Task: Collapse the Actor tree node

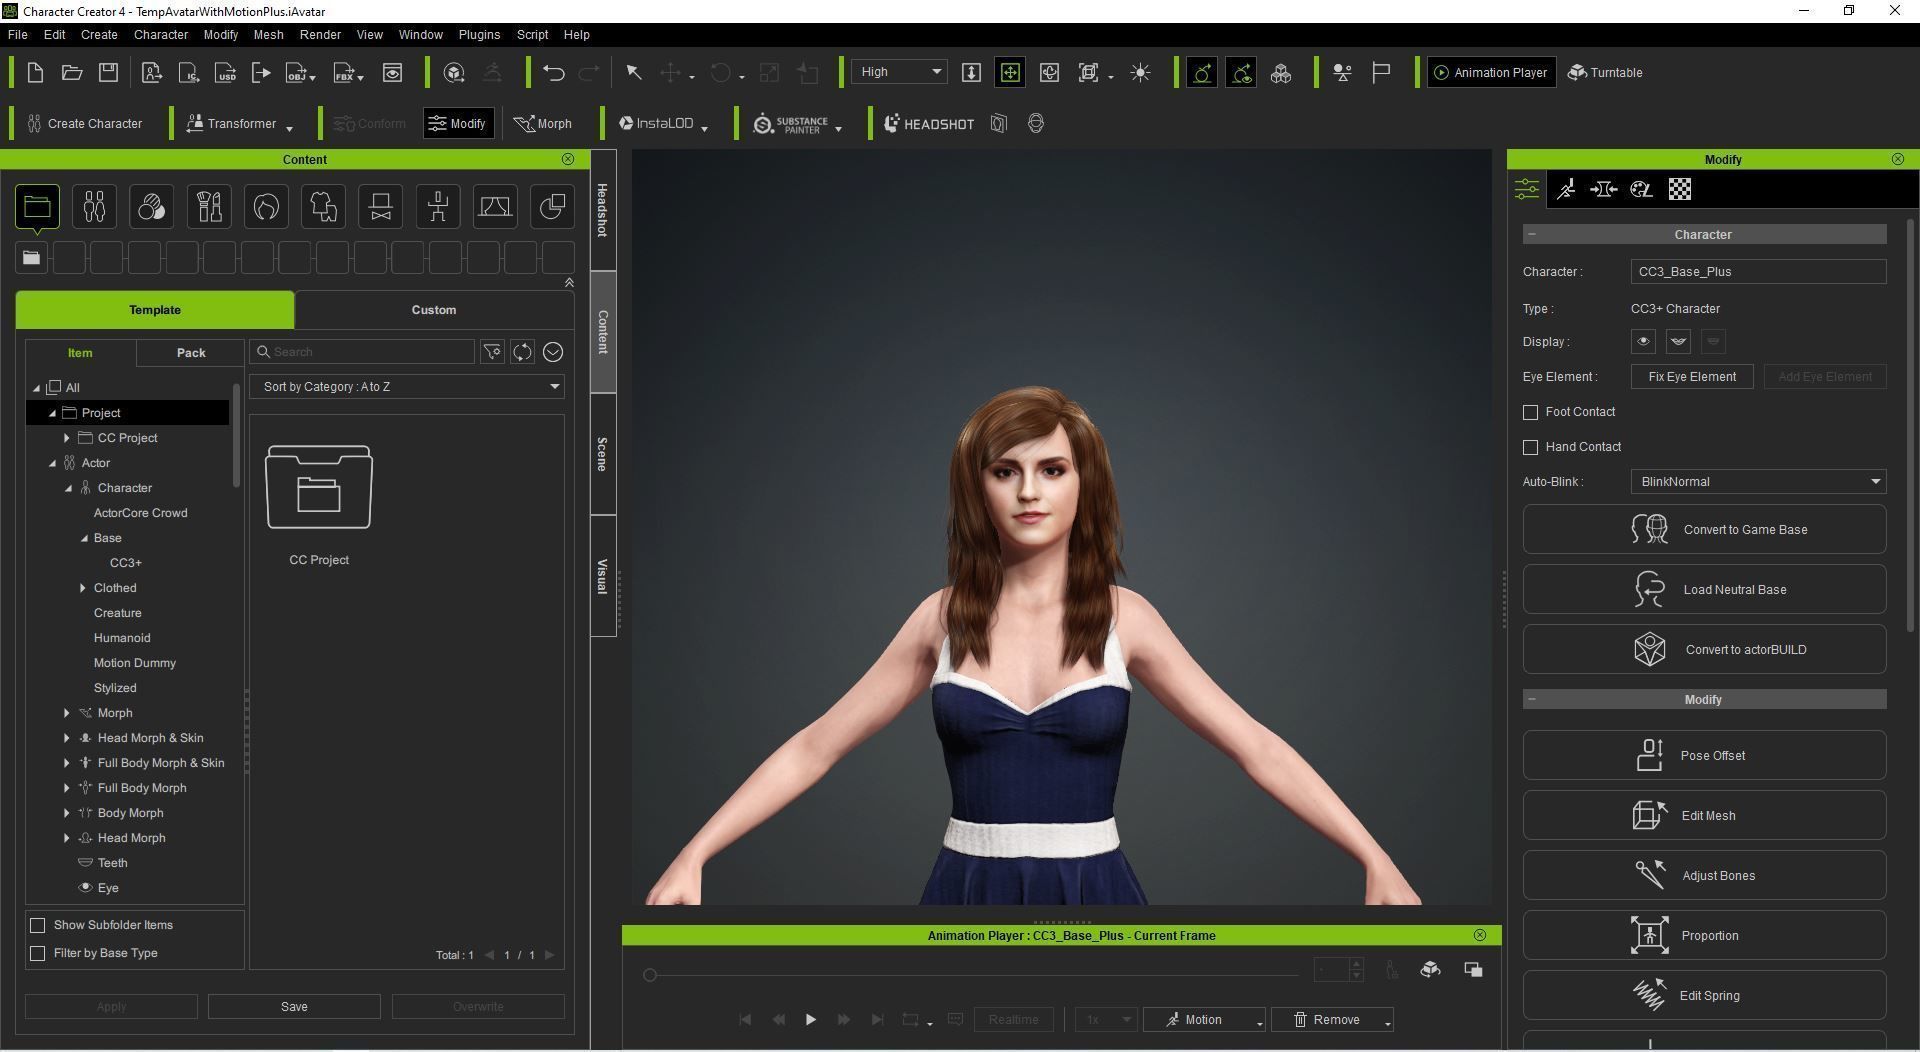Action: click(53, 463)
